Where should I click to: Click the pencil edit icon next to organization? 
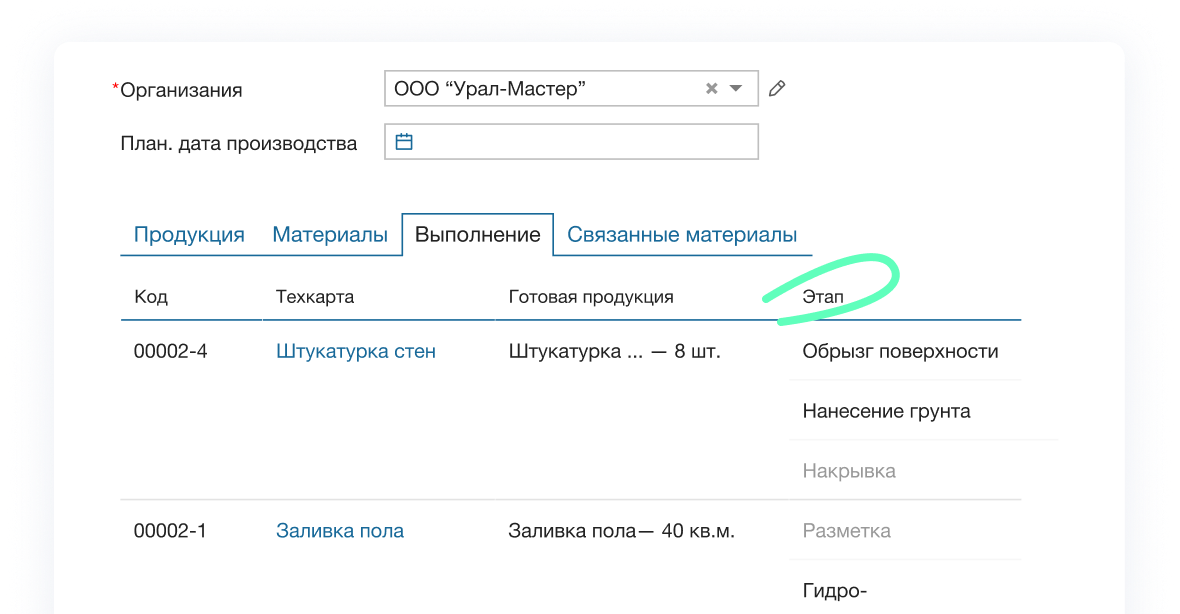click(777, 89)
